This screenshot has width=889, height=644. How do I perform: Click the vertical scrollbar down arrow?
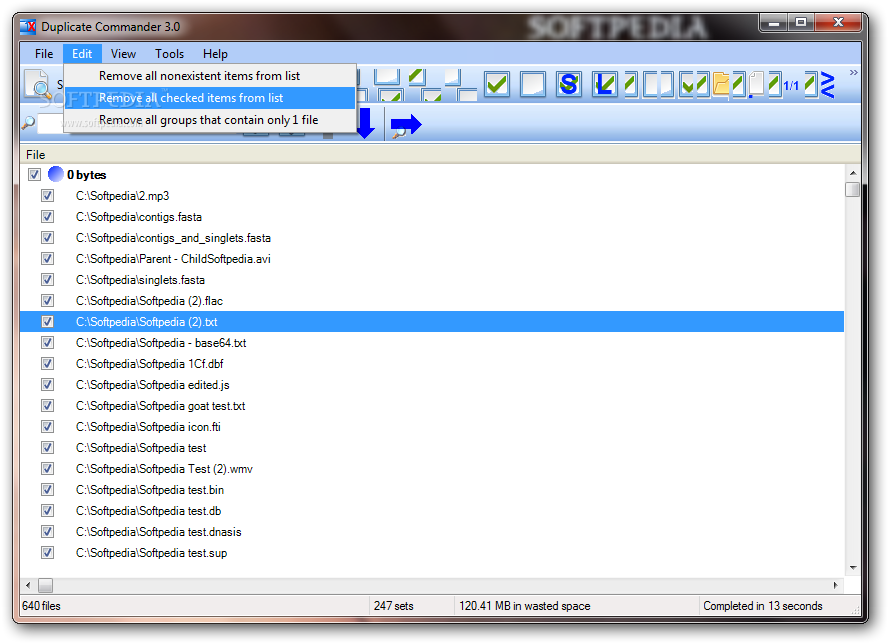852,568
